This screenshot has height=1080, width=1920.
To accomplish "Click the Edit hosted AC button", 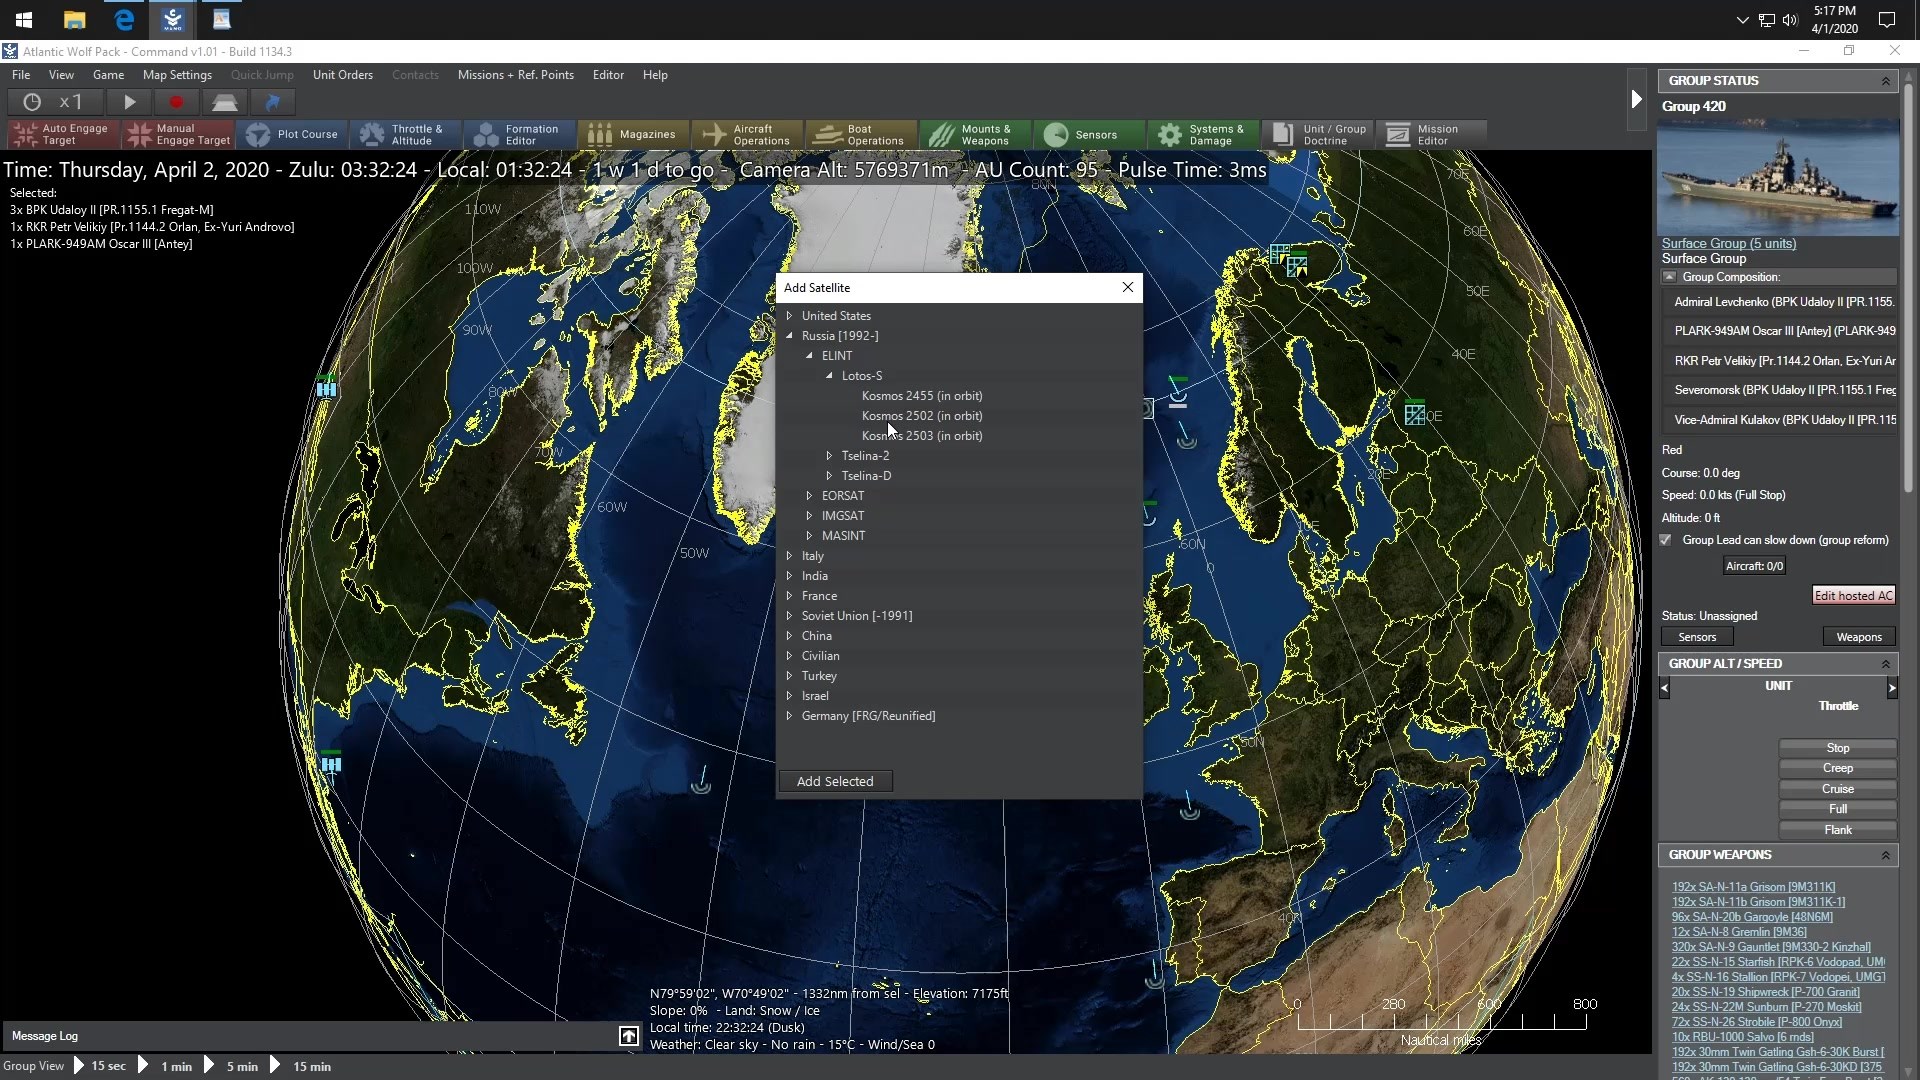I will pos(1854,596).
